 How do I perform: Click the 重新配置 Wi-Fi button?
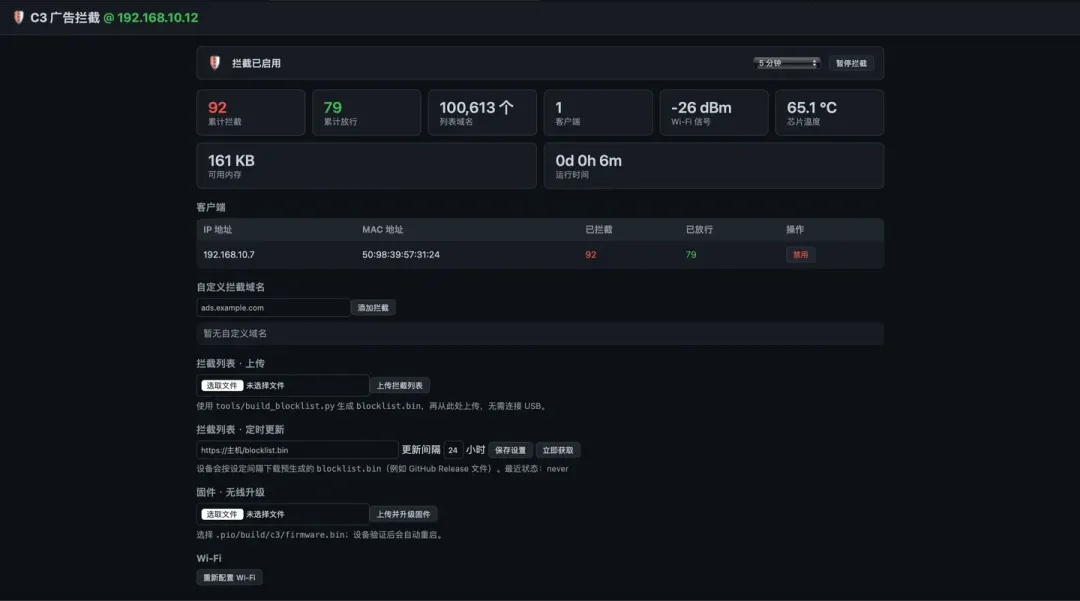[229, 578]
